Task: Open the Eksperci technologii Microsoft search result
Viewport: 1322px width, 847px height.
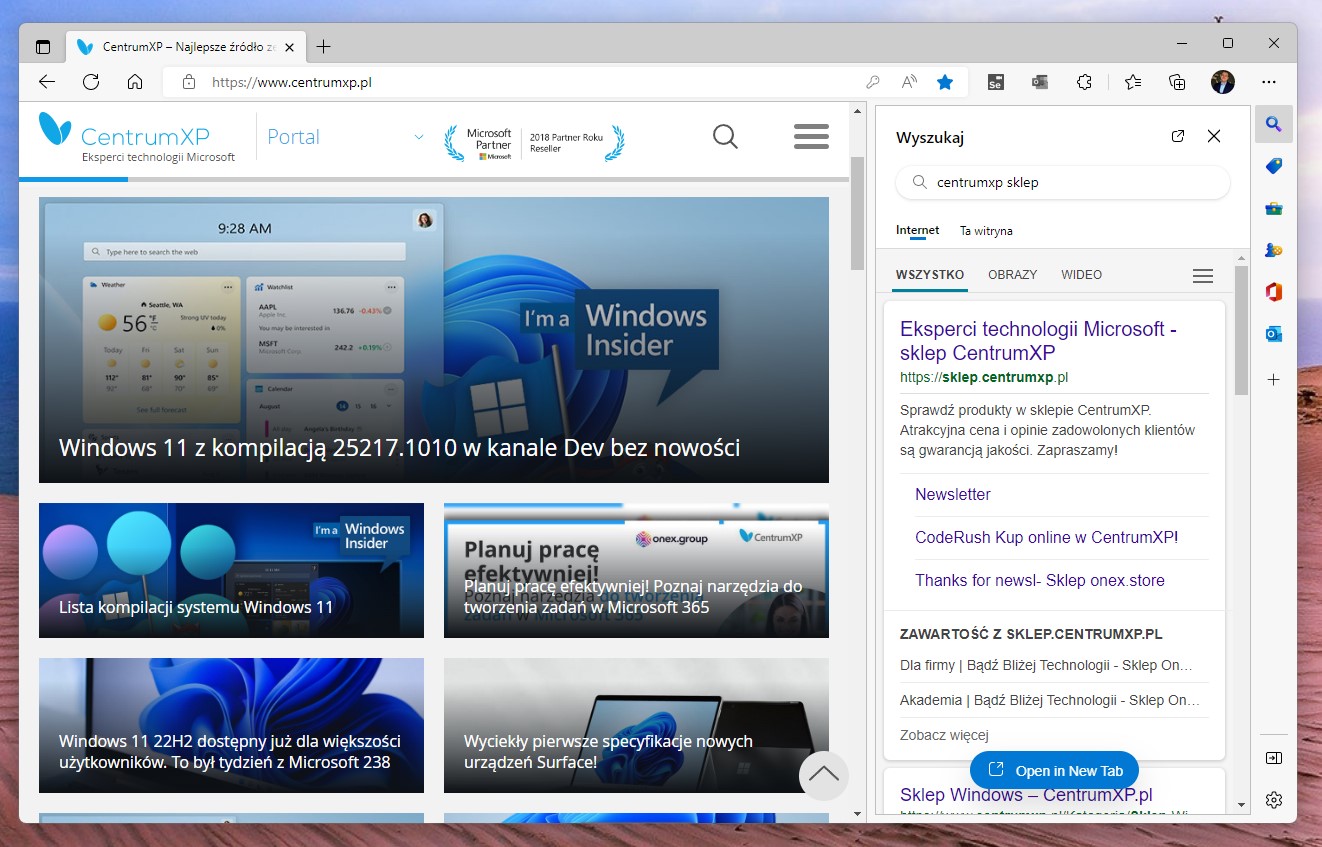Action: (x=1038, y=341)
